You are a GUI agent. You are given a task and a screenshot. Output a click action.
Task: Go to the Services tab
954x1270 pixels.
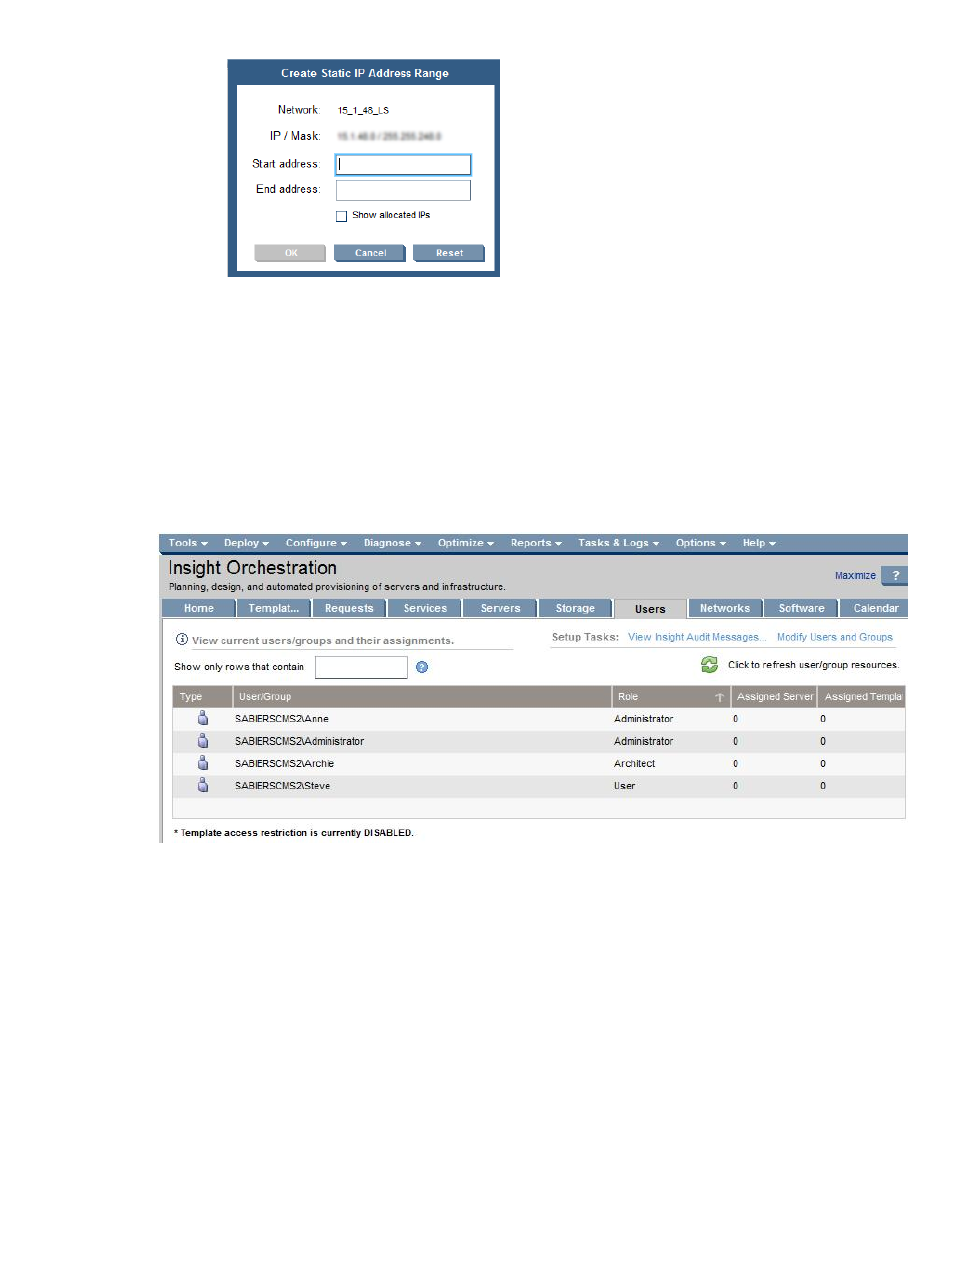(425, 608)
